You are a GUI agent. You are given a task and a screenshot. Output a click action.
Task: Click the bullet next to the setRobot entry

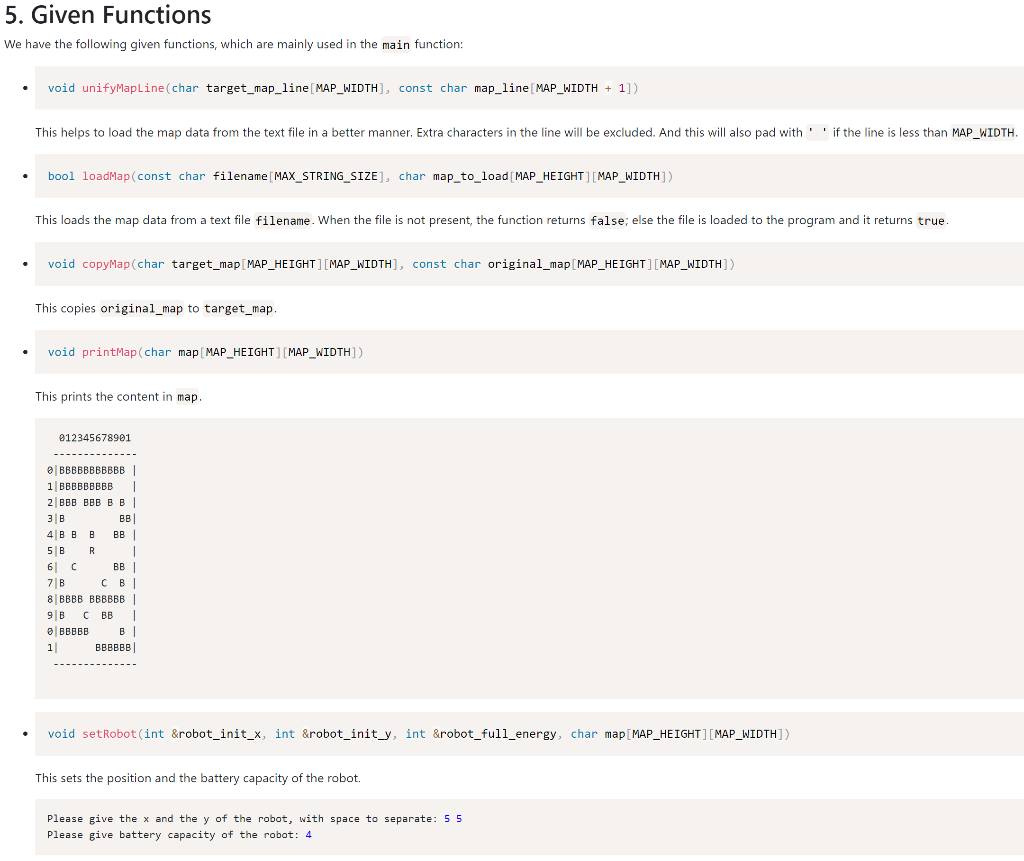pos(25,733)
